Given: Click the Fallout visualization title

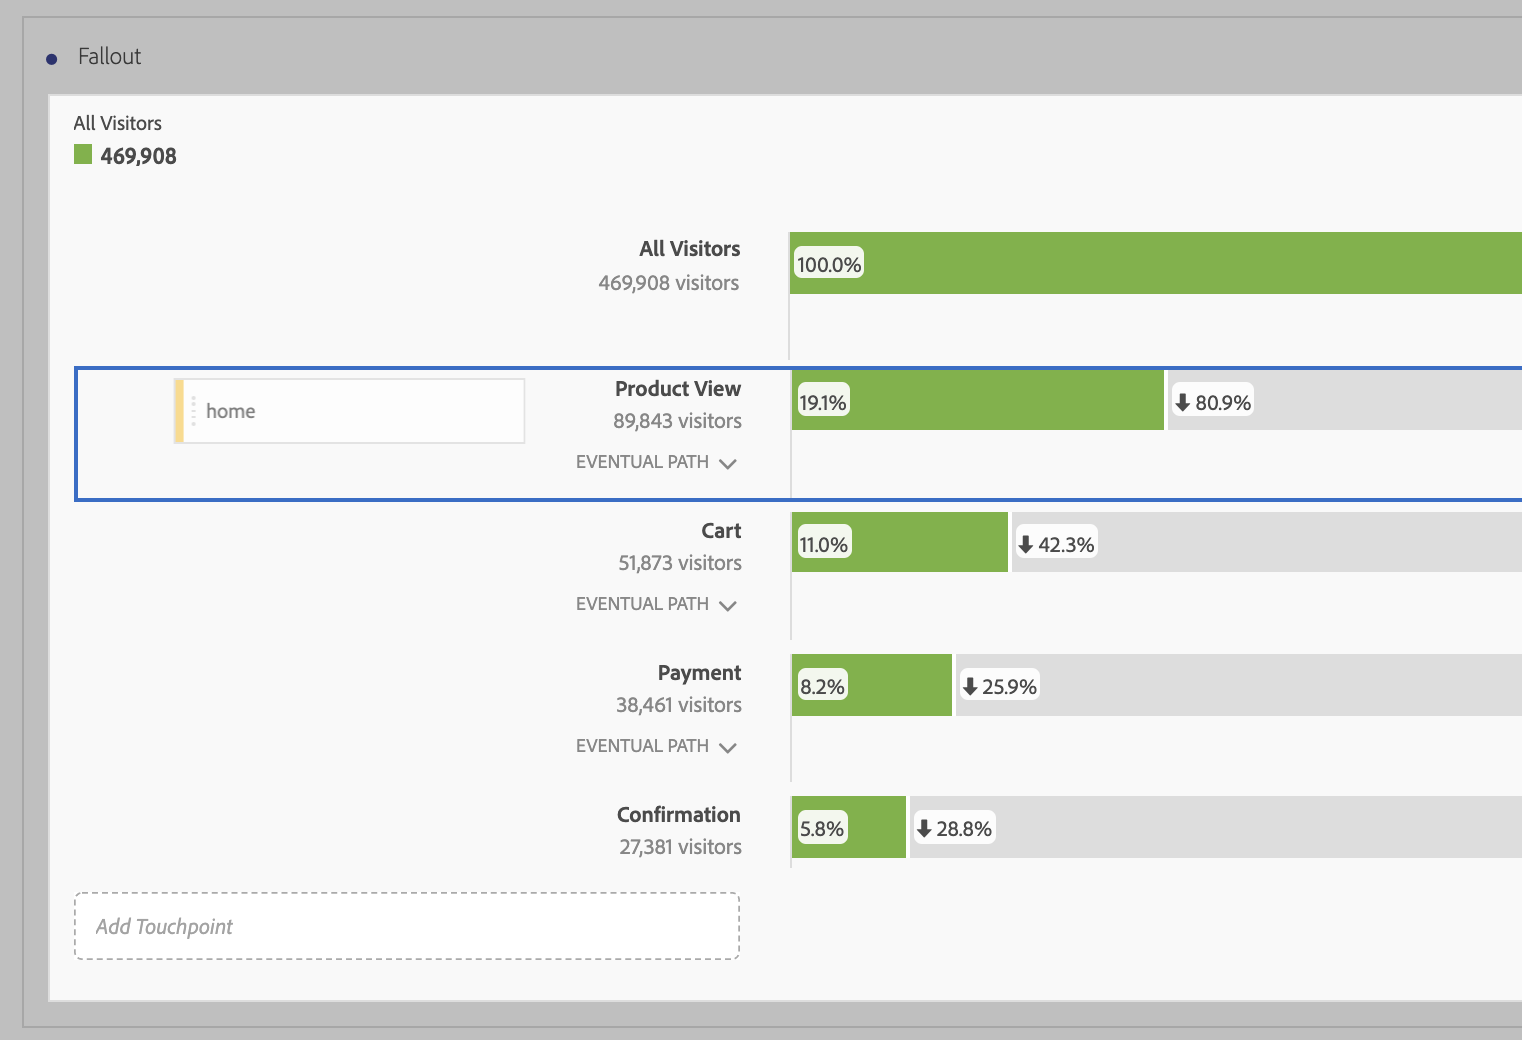Looking at the screenshot, I should point(109,57).
